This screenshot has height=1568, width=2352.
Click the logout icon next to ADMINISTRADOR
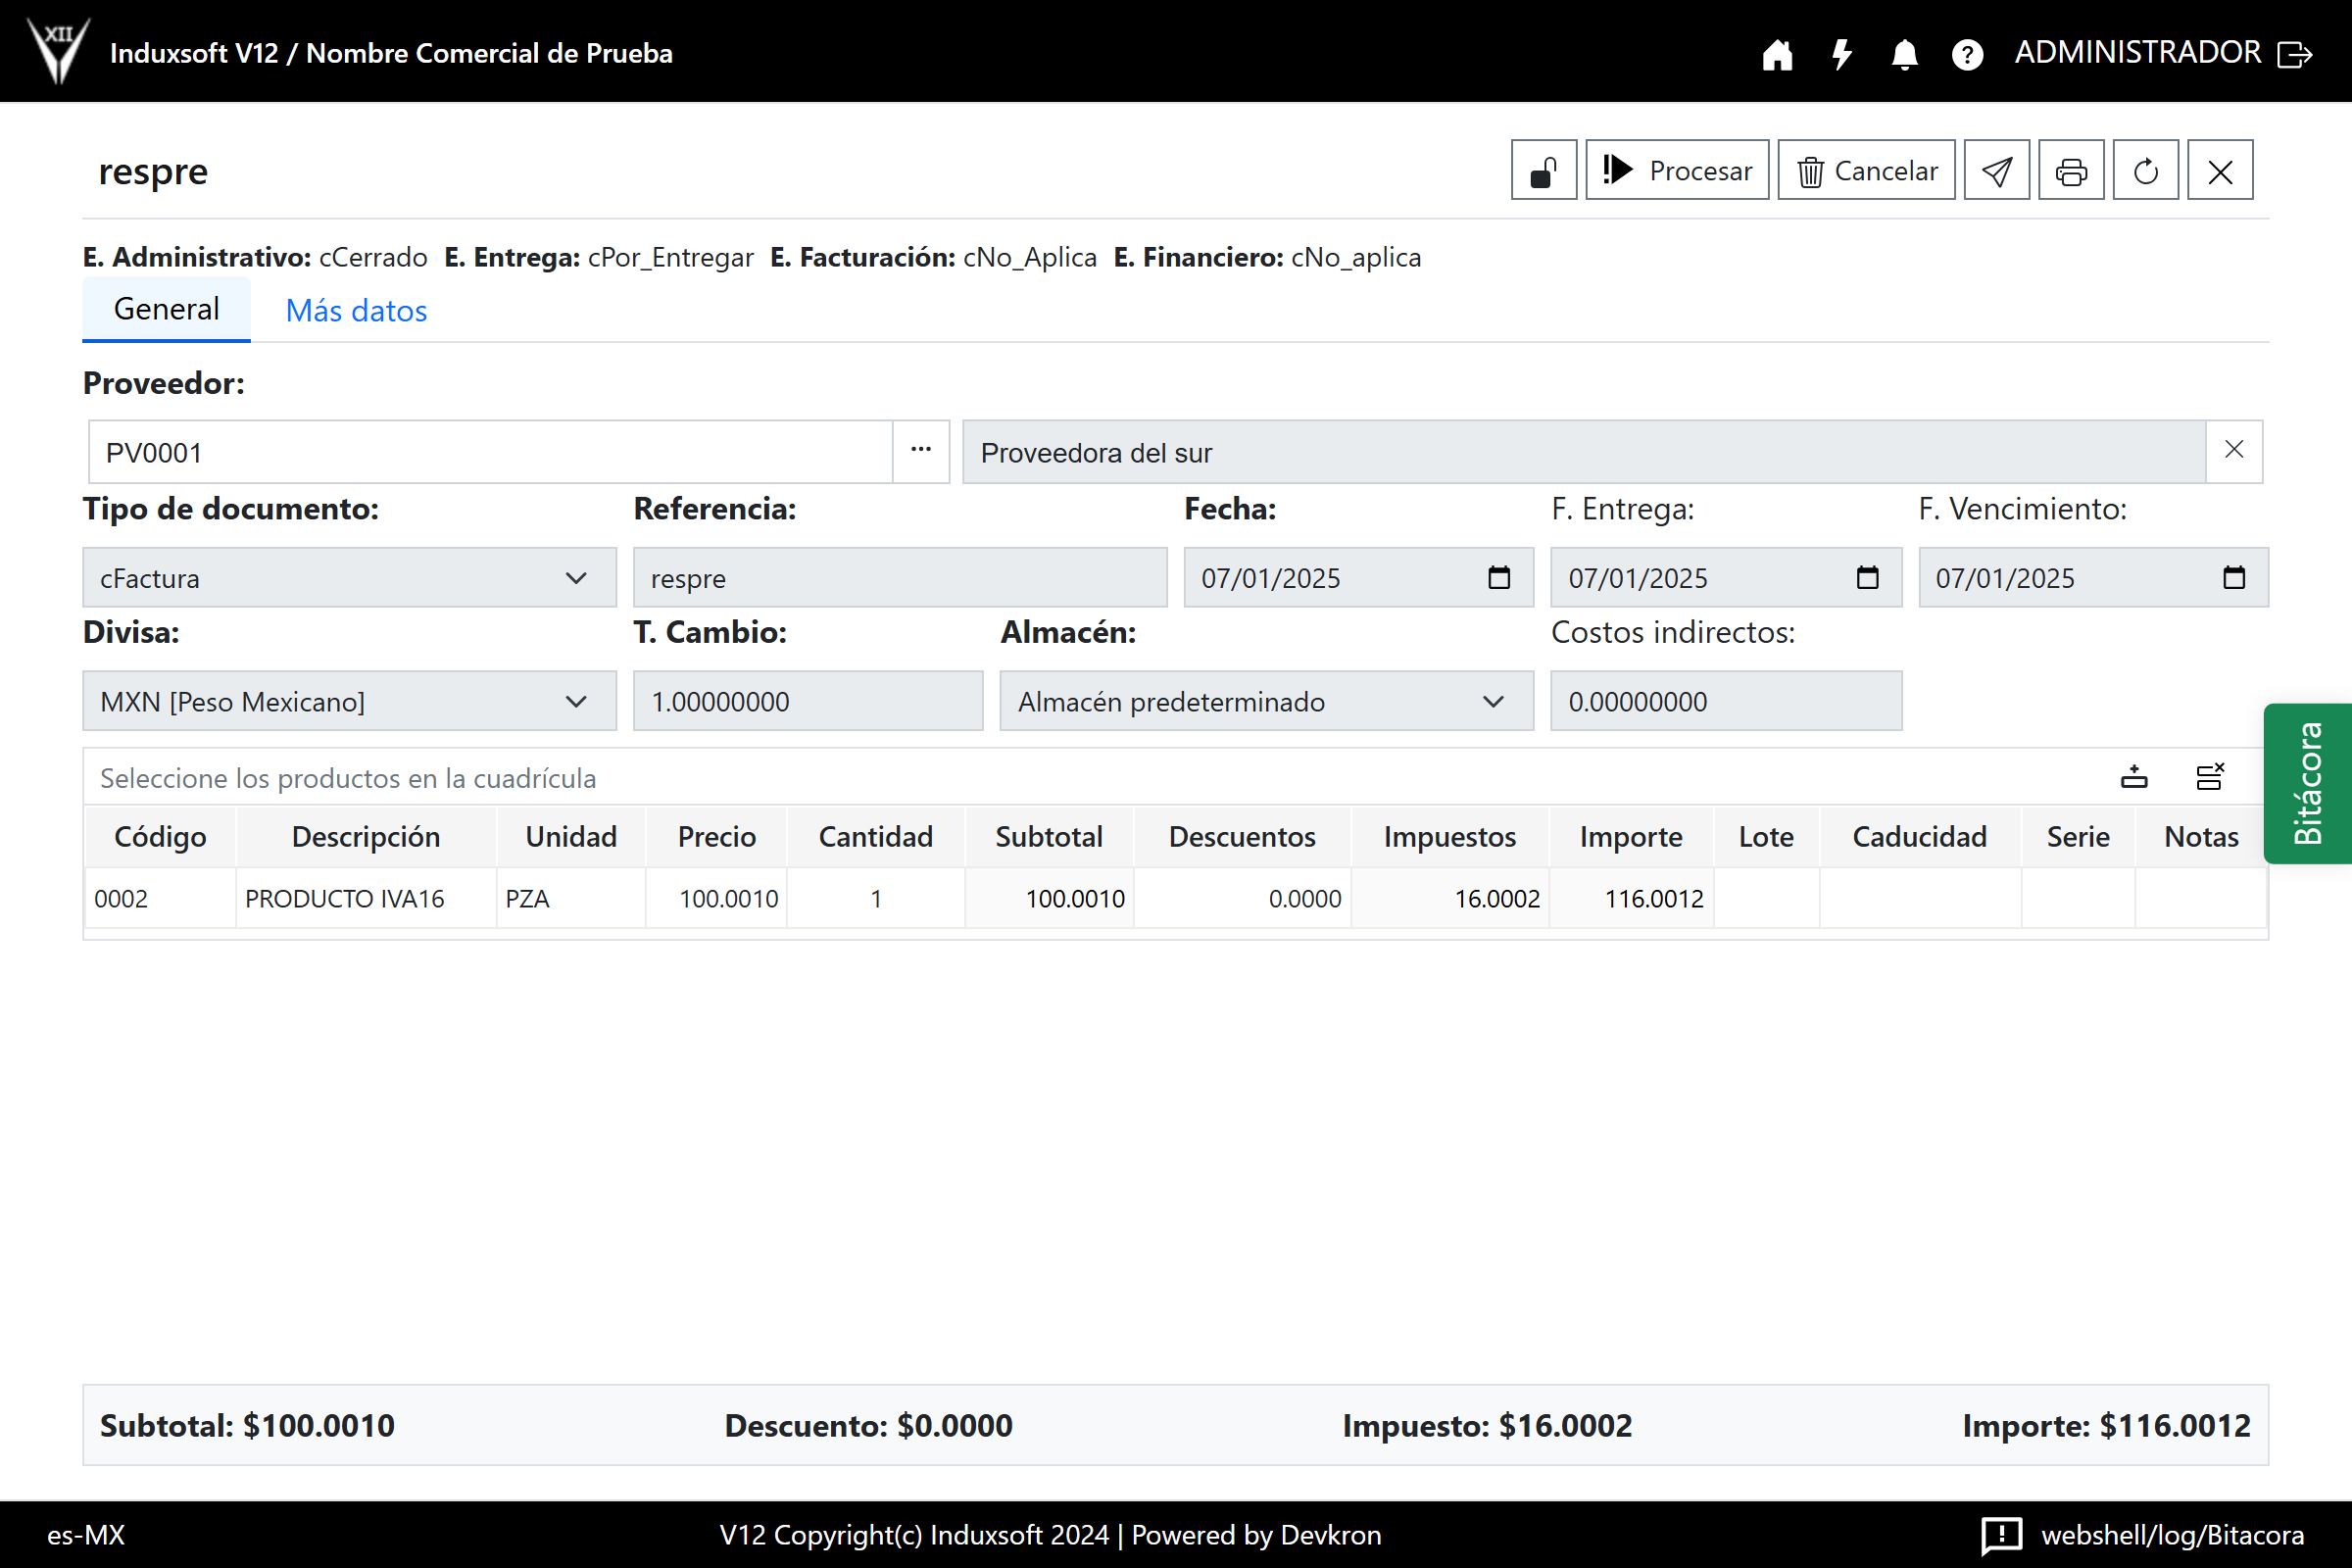[x=2295, y=54]
